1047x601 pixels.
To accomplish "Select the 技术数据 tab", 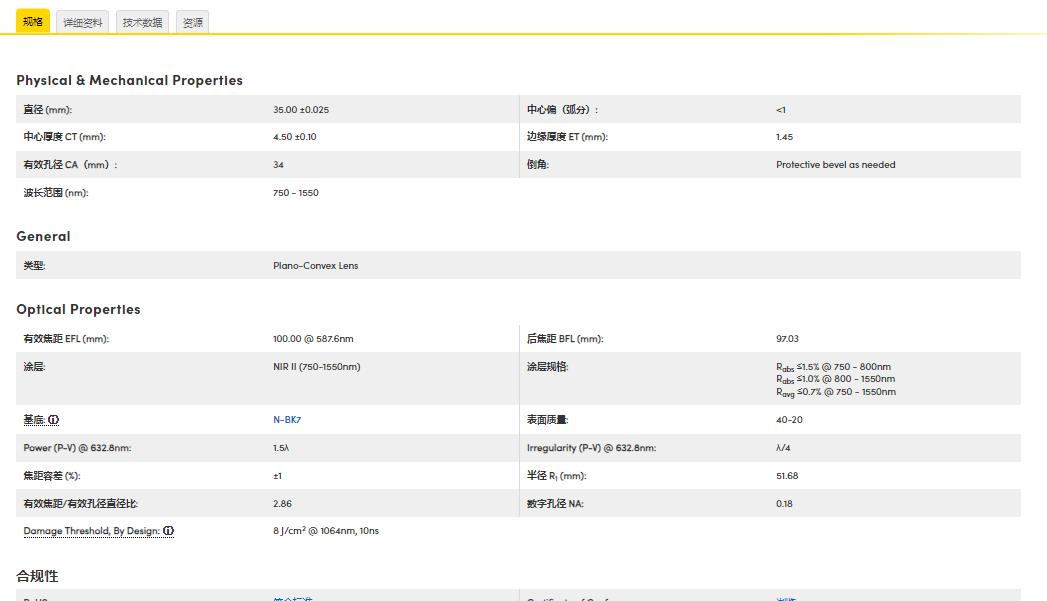I will [142, 23].
